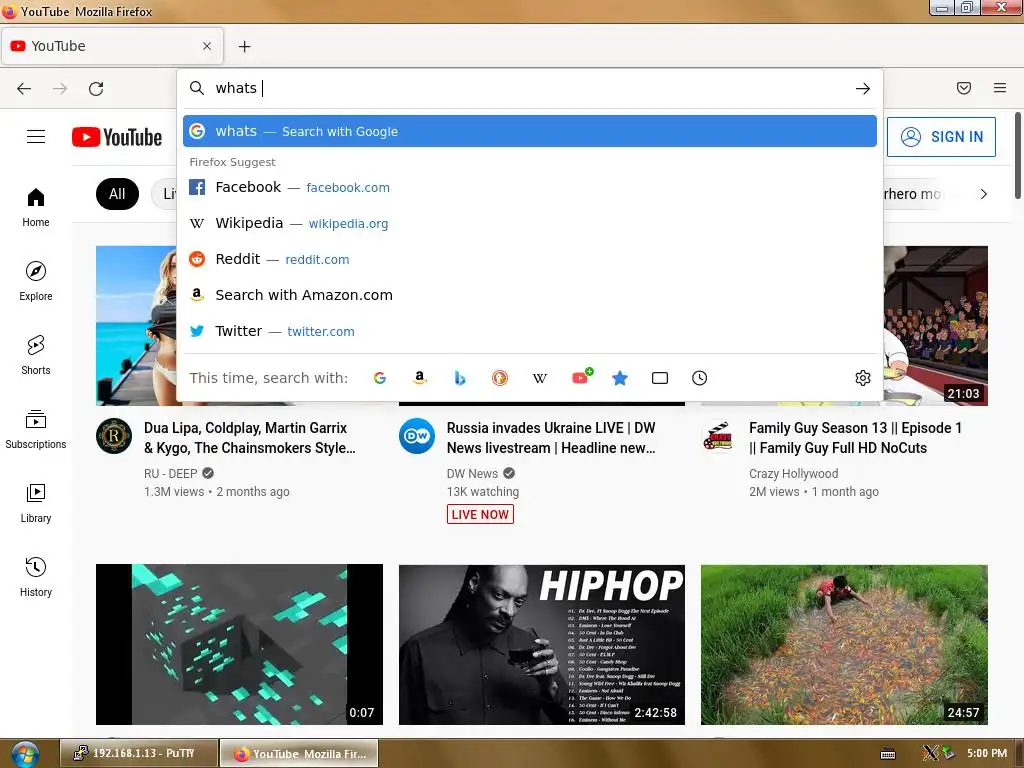The height and width of the screenshot is (768, 1024).
Task: Select 'whats — Search with Google' suggestion
Action: pos(530,131)
